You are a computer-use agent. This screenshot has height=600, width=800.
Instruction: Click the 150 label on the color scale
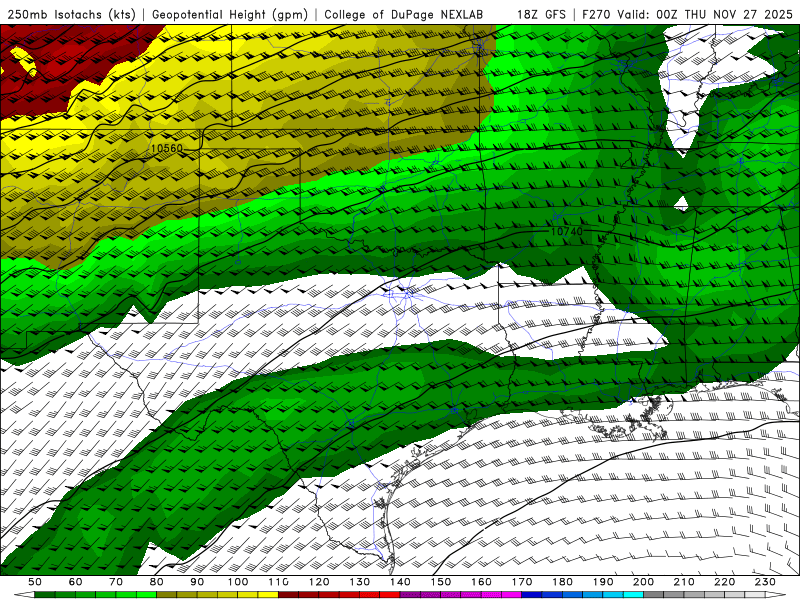[x=441, y=582]
